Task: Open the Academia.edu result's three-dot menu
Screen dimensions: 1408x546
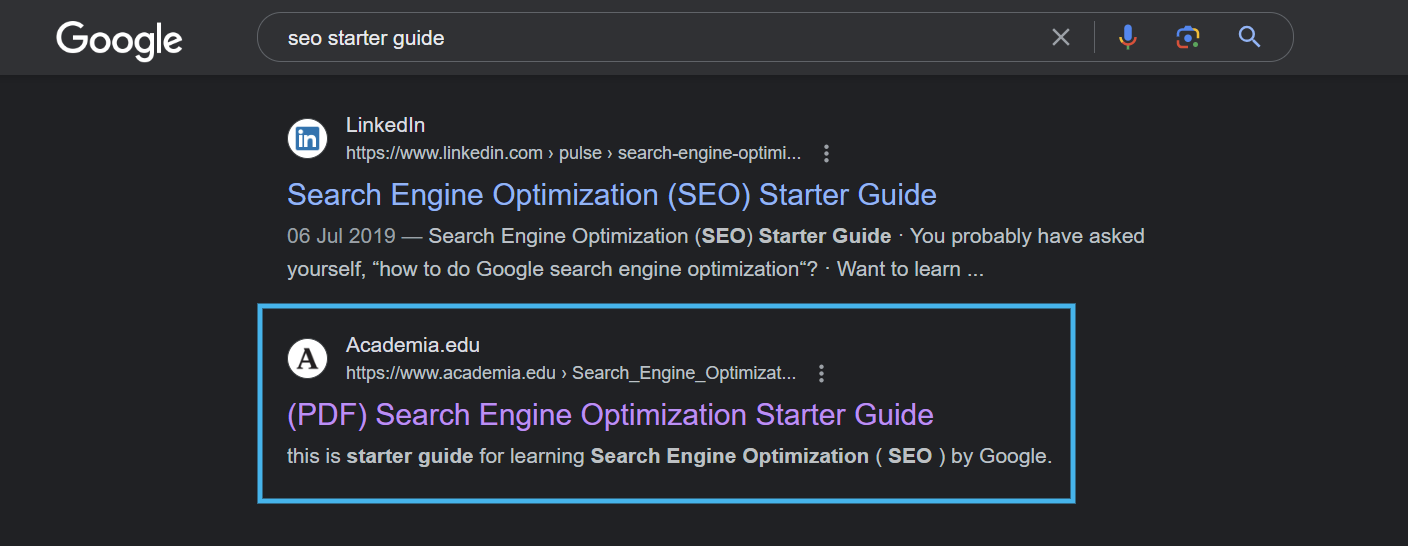Action: (821, 374)
